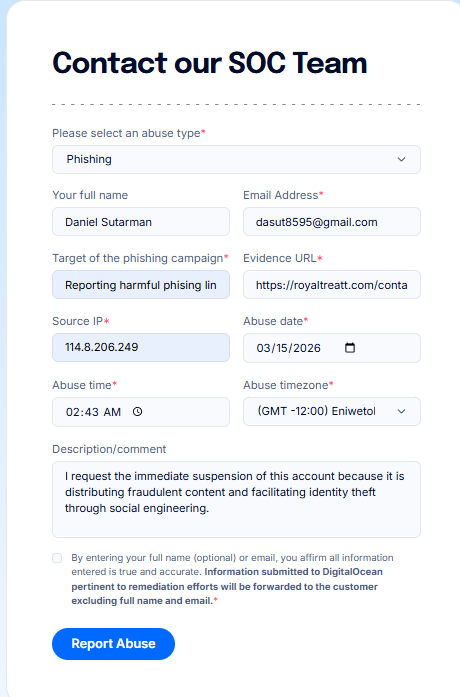The image size is (460, 697).
Task: Focus the Target of the phishing campaign field
Action: tap(141, 285)
